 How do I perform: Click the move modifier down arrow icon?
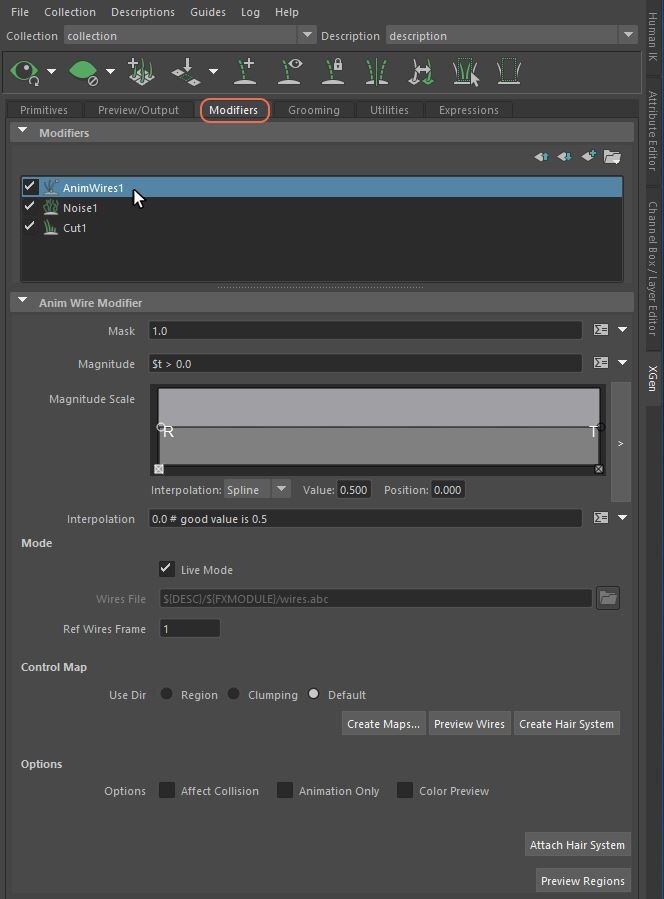564,157
